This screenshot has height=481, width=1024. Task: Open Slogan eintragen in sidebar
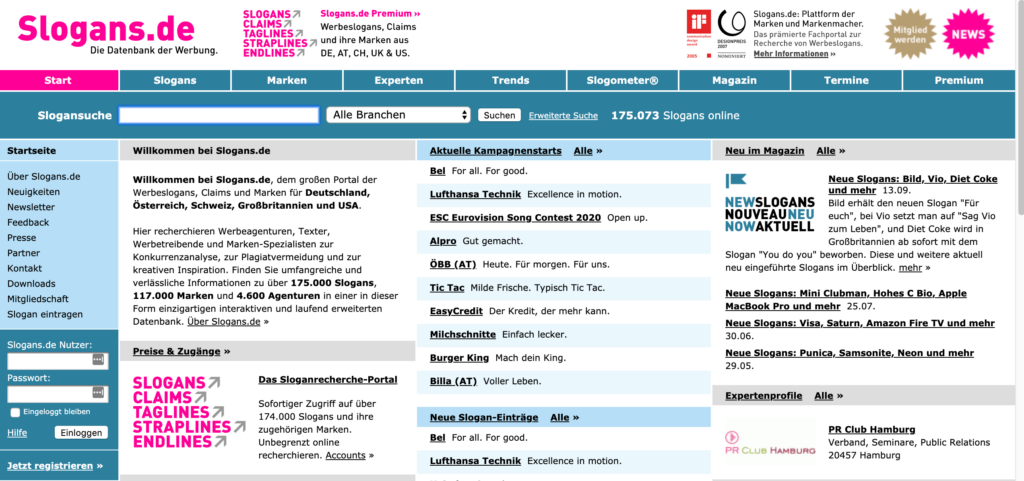[x=45, y=315]
